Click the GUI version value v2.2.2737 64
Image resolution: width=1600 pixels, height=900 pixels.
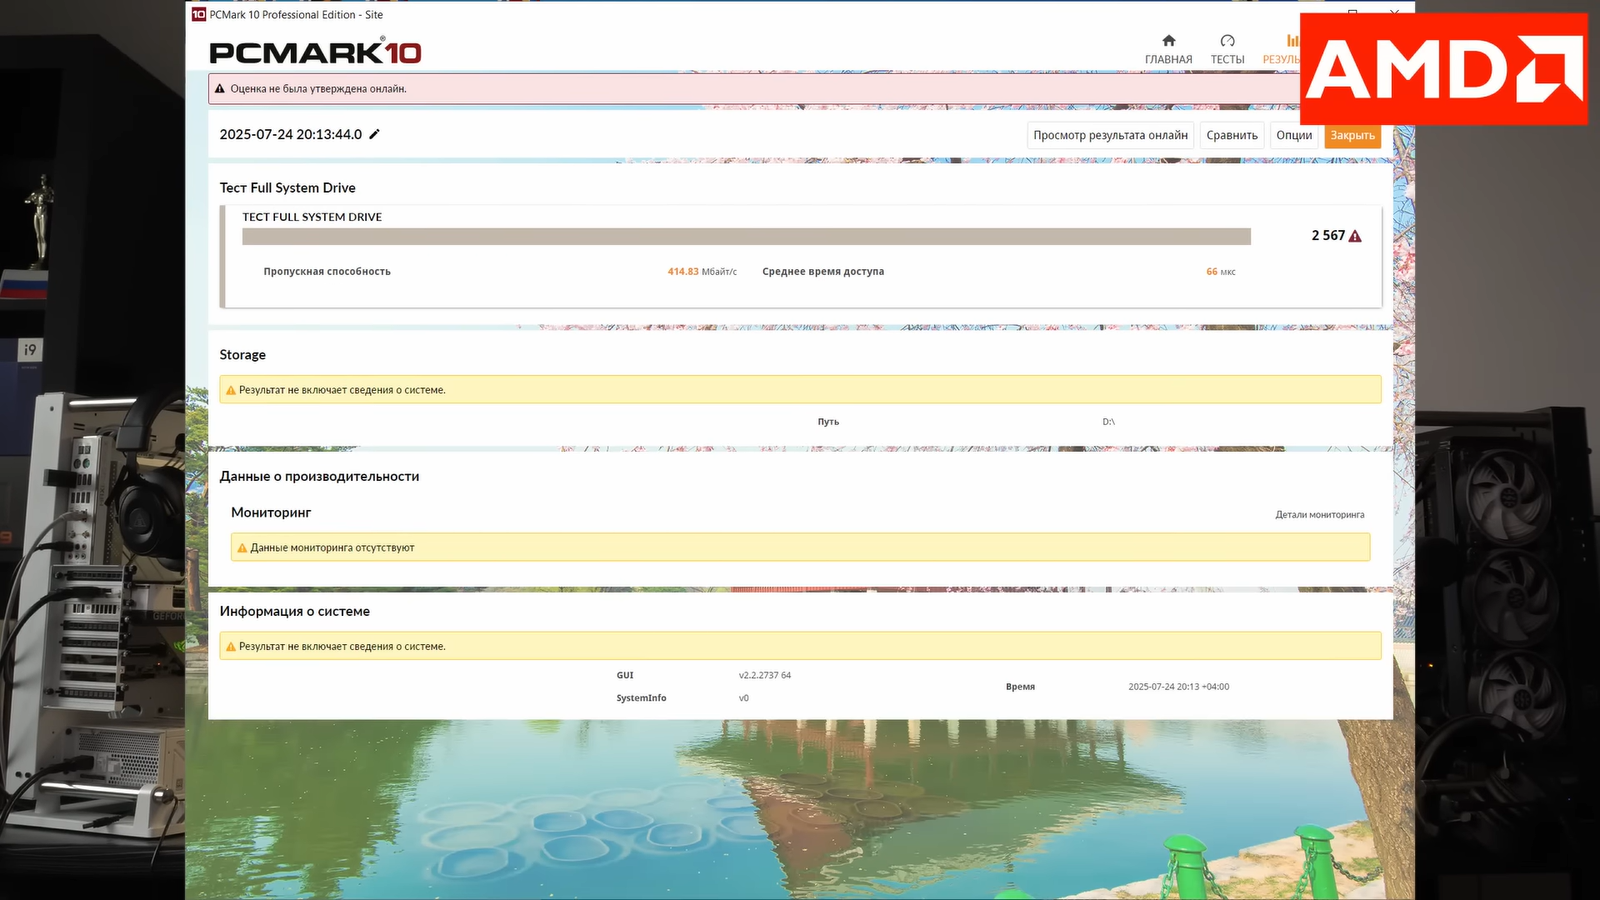(x=765, y=676)
